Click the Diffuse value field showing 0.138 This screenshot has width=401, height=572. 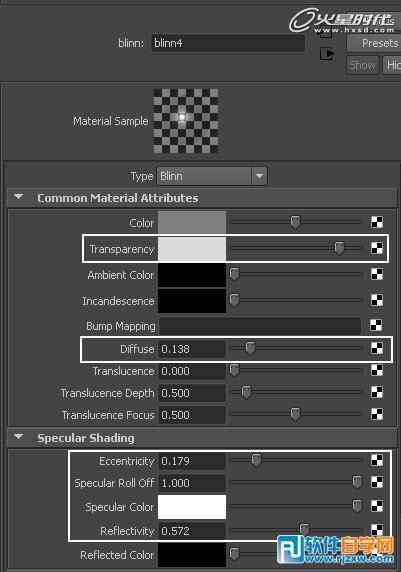tap(192, 349)
